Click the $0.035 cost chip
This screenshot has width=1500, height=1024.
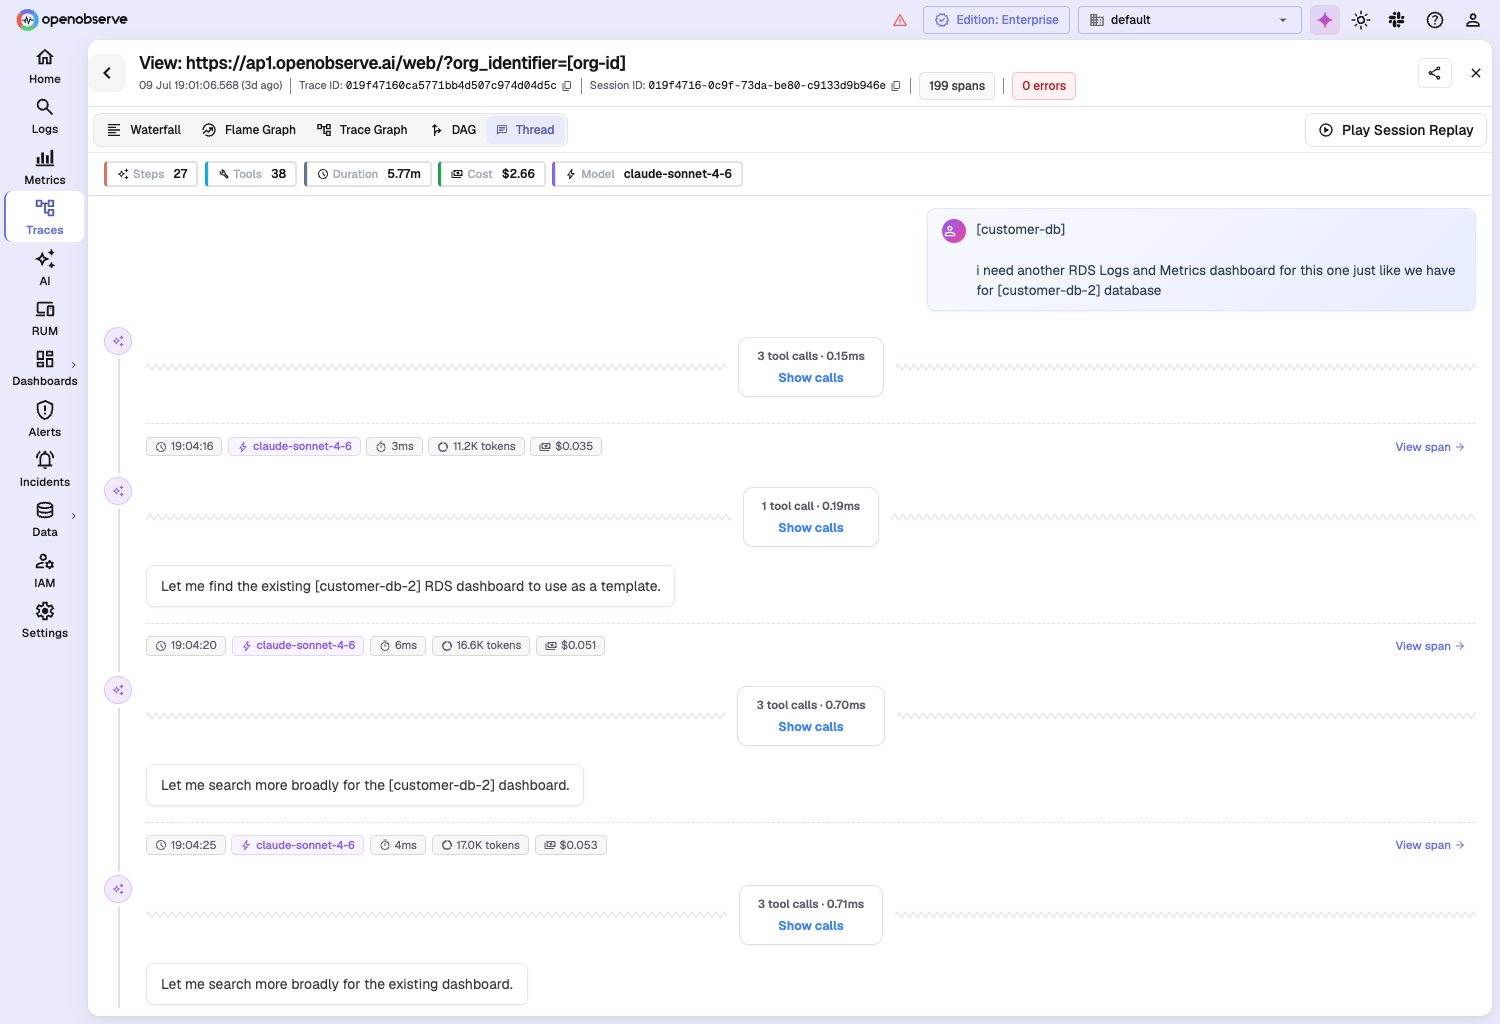click(566, 447)
